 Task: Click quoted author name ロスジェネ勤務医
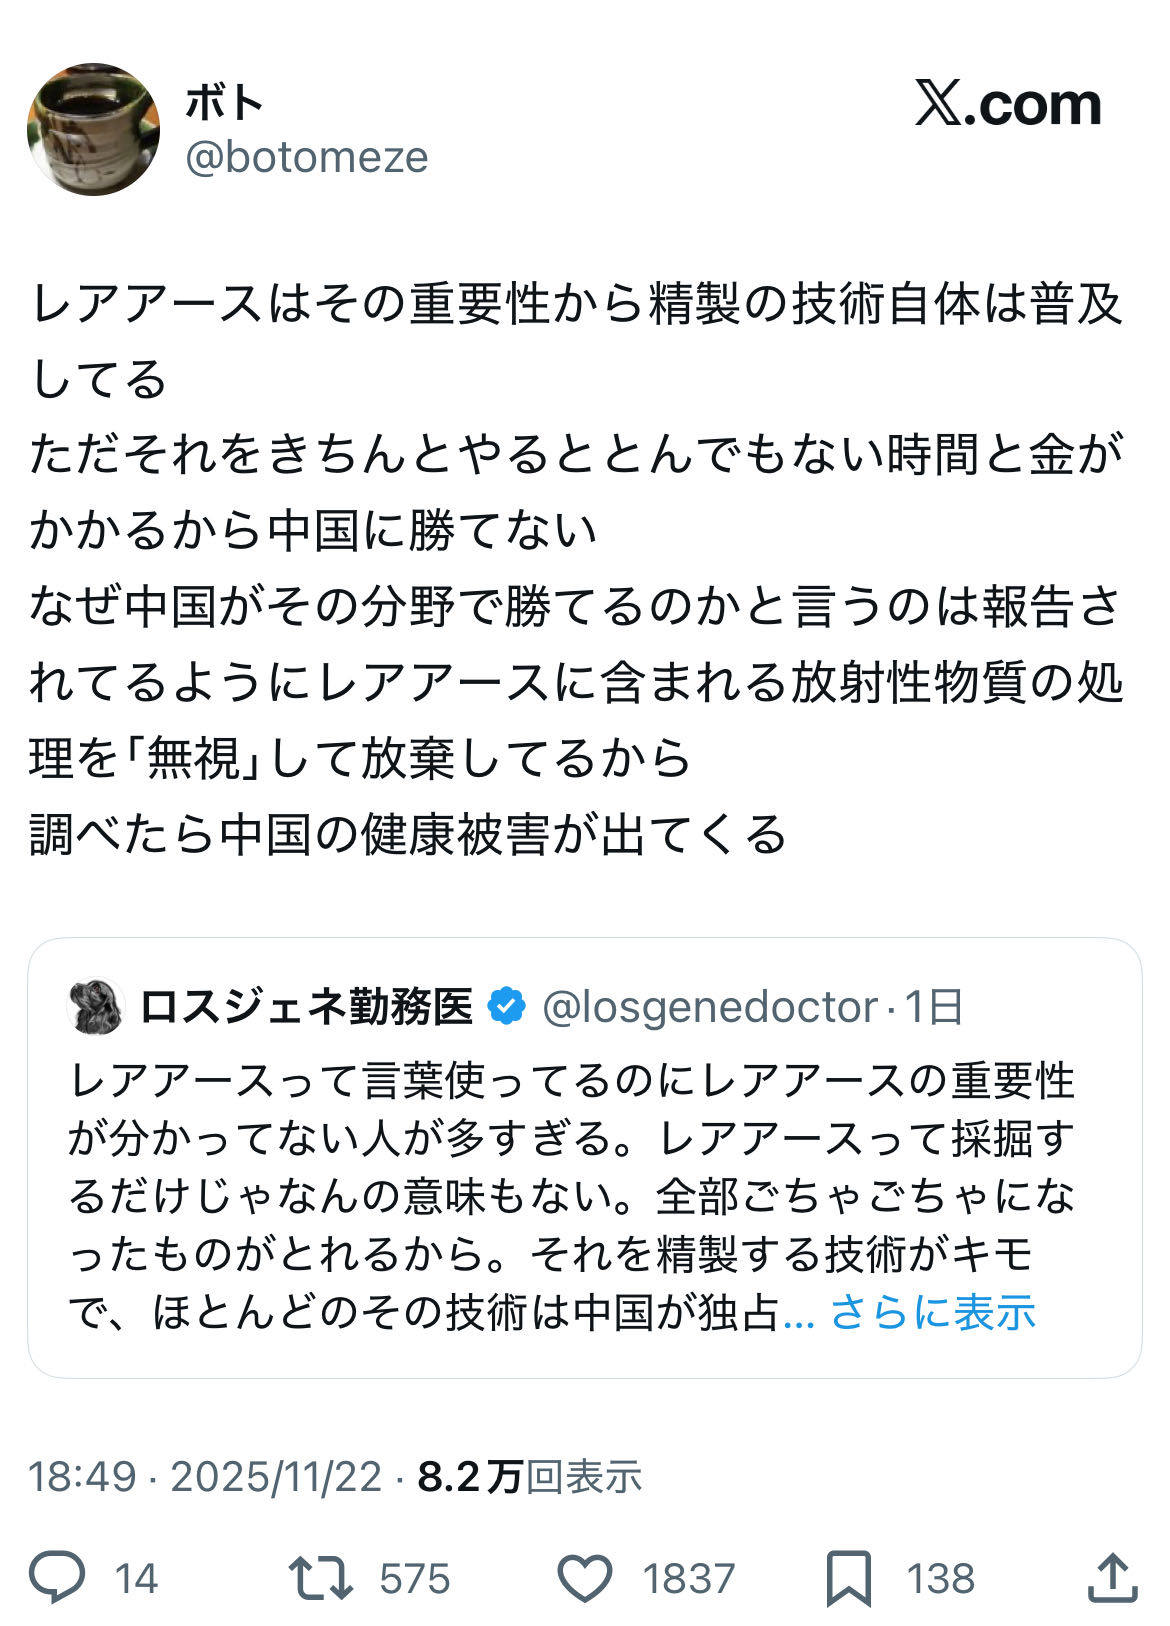tap(306, 1006)
